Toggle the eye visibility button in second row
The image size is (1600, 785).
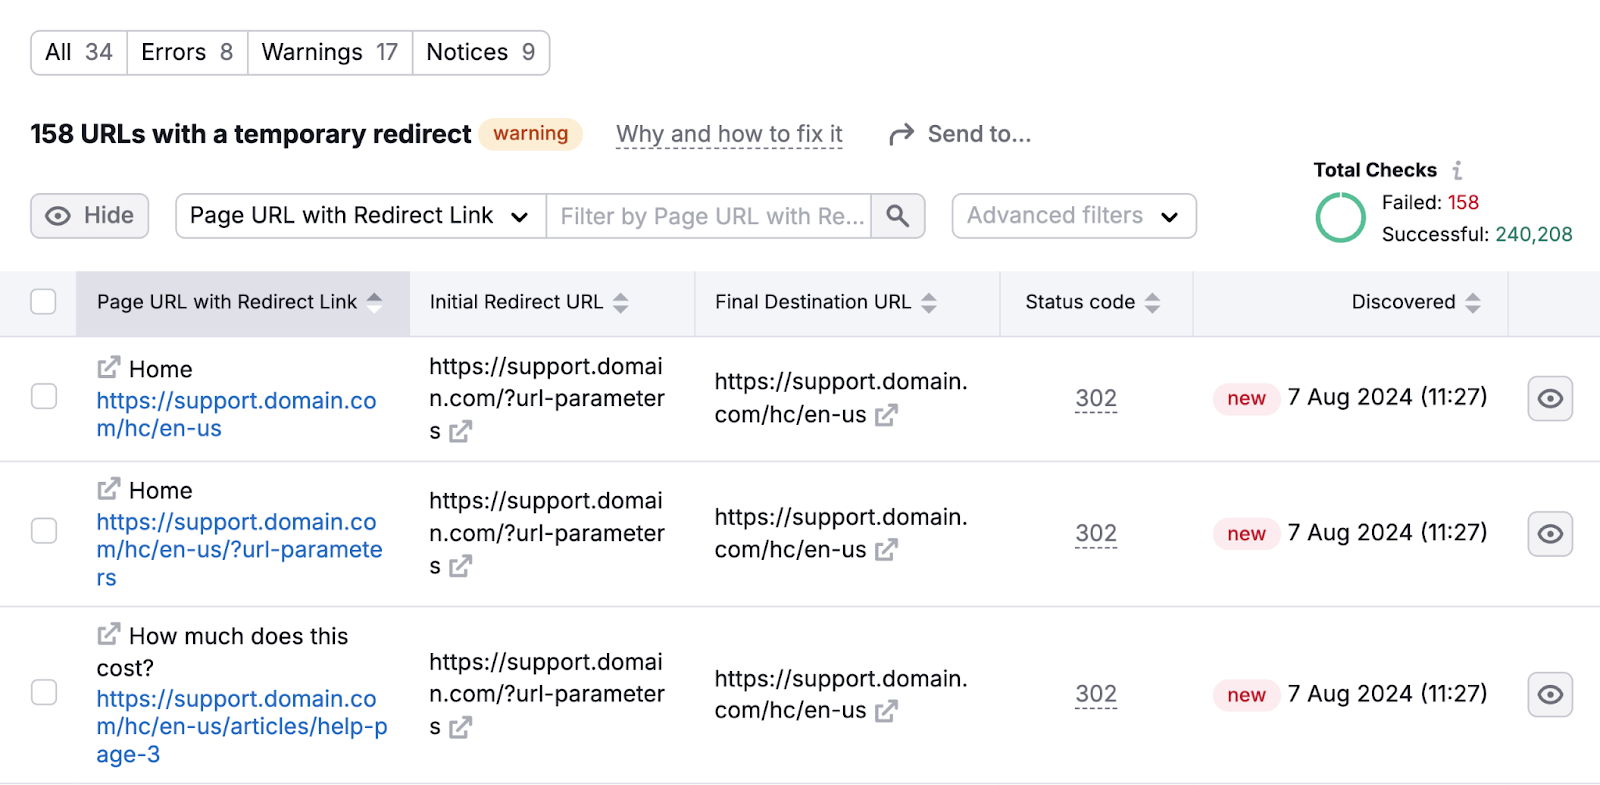tap(1550, 534)
